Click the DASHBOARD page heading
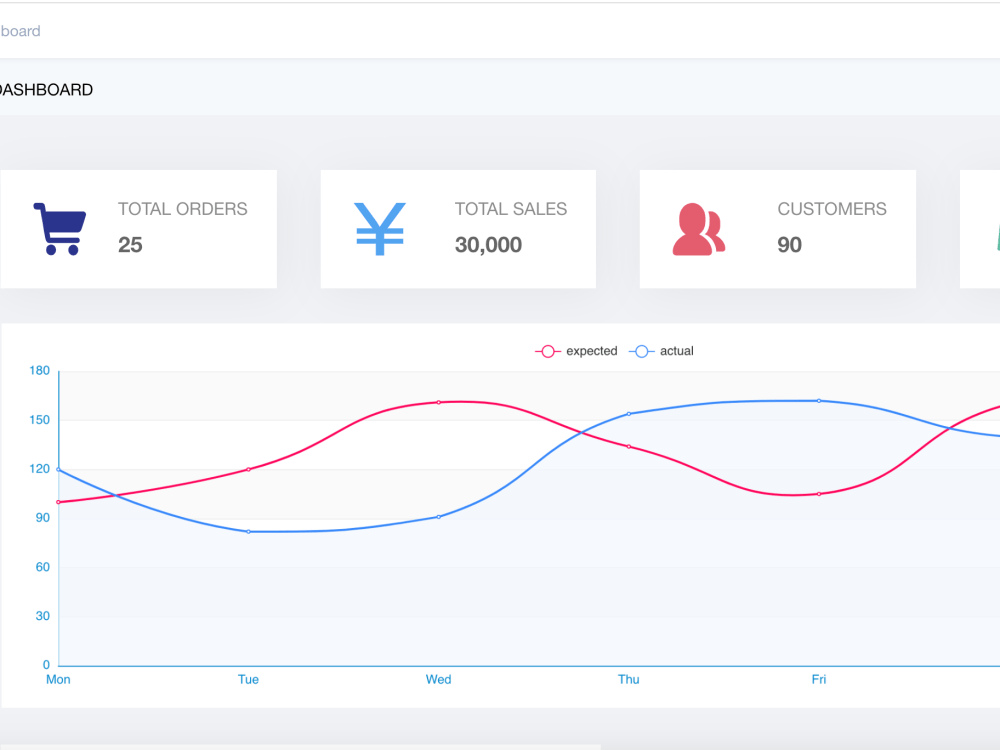The width and height of the screenshot is (1000, 750). coord(46,90)
